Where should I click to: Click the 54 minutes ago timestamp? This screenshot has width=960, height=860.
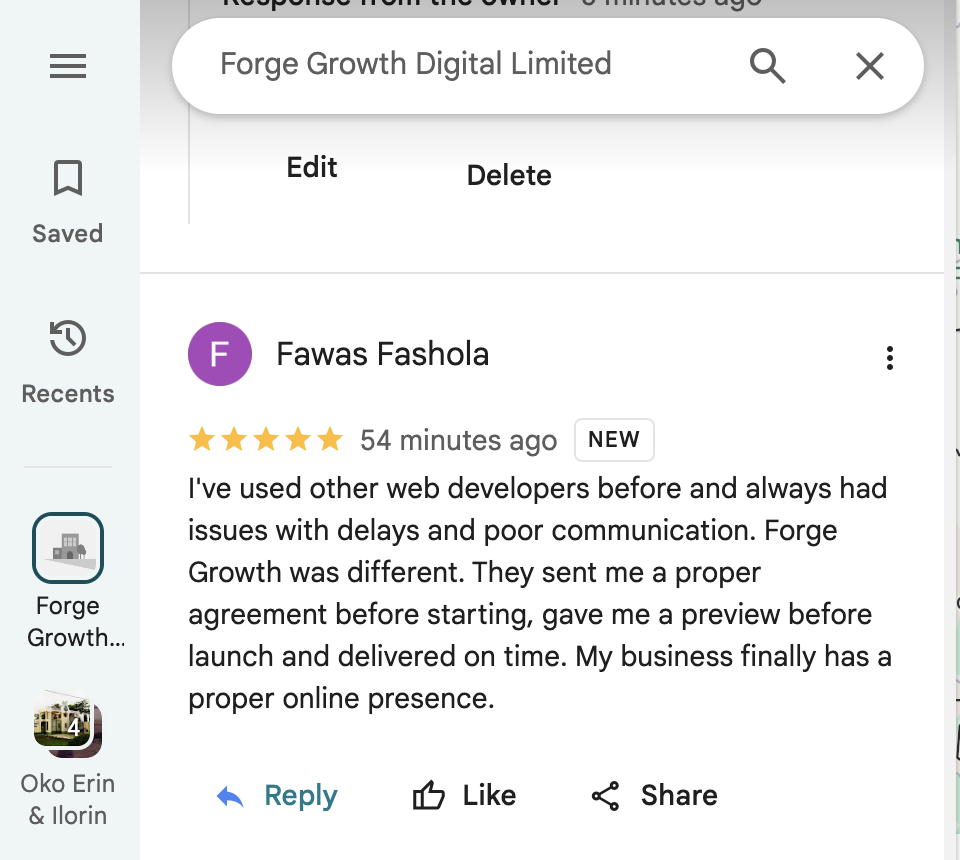(x=458, y=440)
